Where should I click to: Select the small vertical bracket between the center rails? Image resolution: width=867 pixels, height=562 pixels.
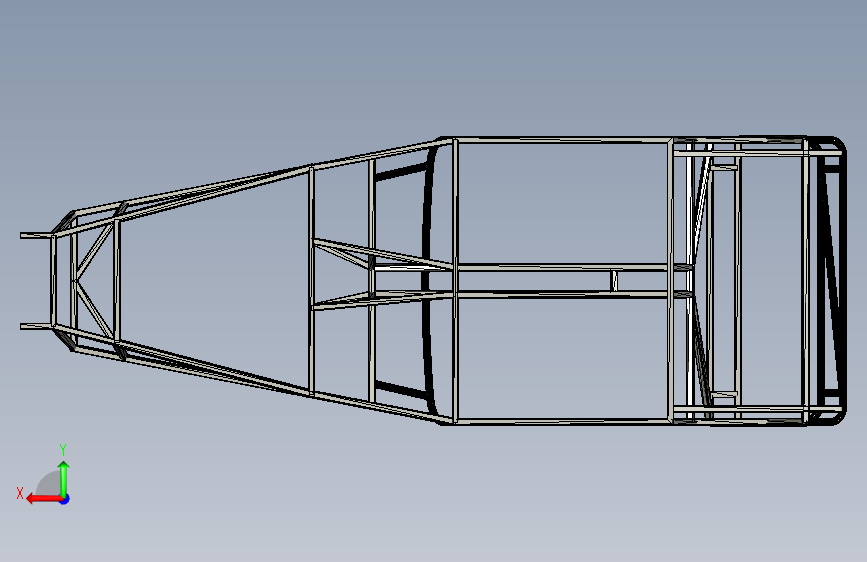(x=614, y=280)
